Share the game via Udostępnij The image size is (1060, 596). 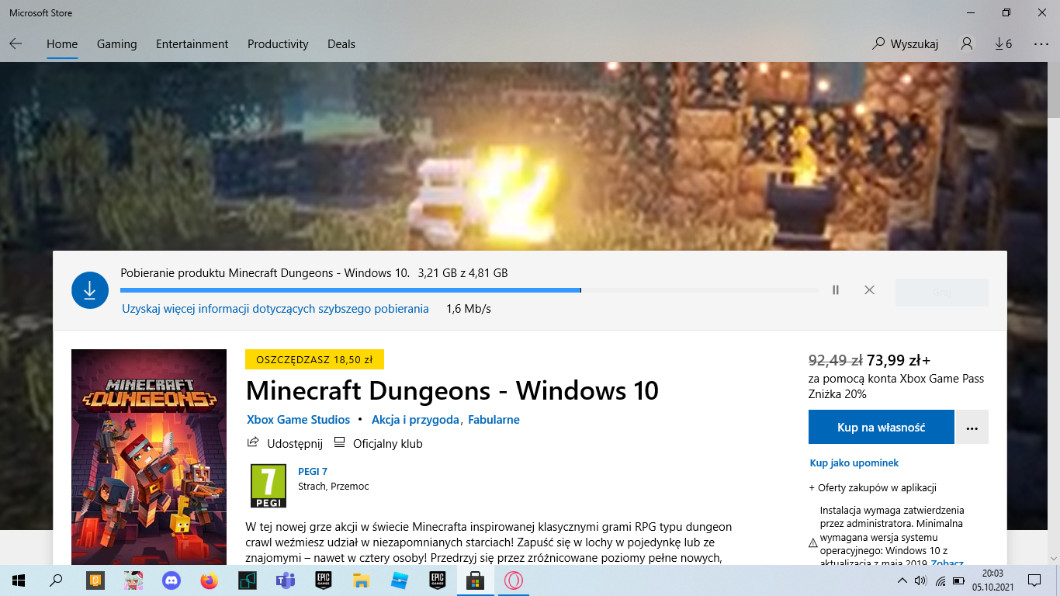[x=285, y=443]
